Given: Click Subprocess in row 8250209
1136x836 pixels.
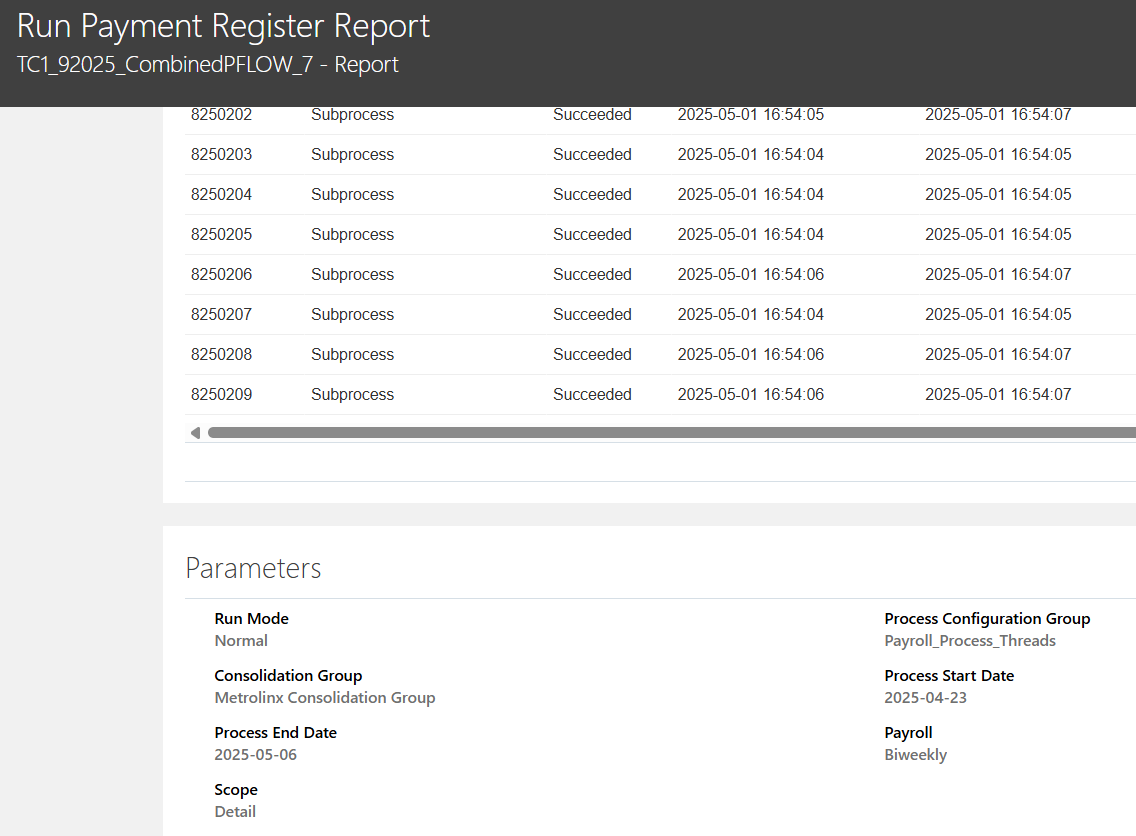Looking at the screenshot, I should tap(353, 393).
